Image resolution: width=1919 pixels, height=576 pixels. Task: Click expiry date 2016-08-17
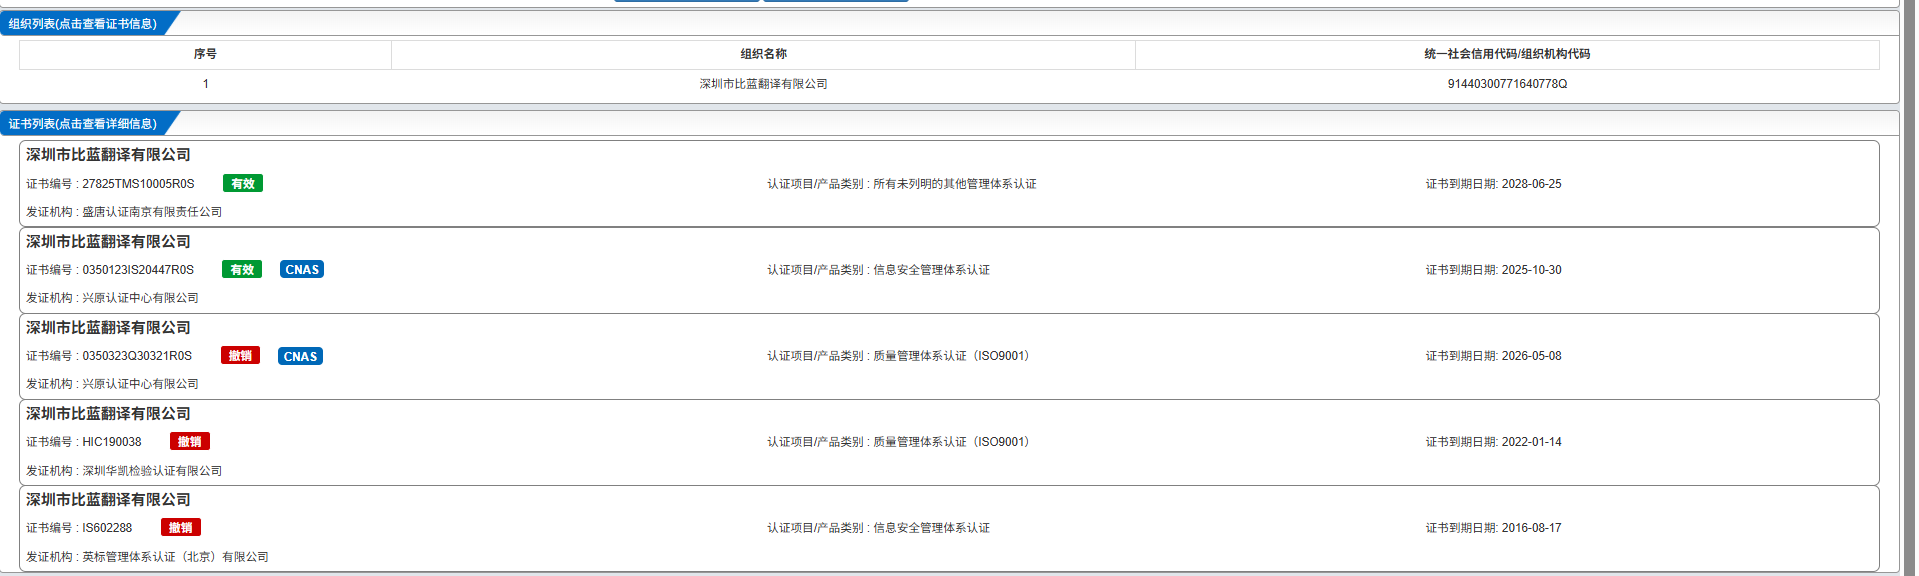[x=1531, y=528]
